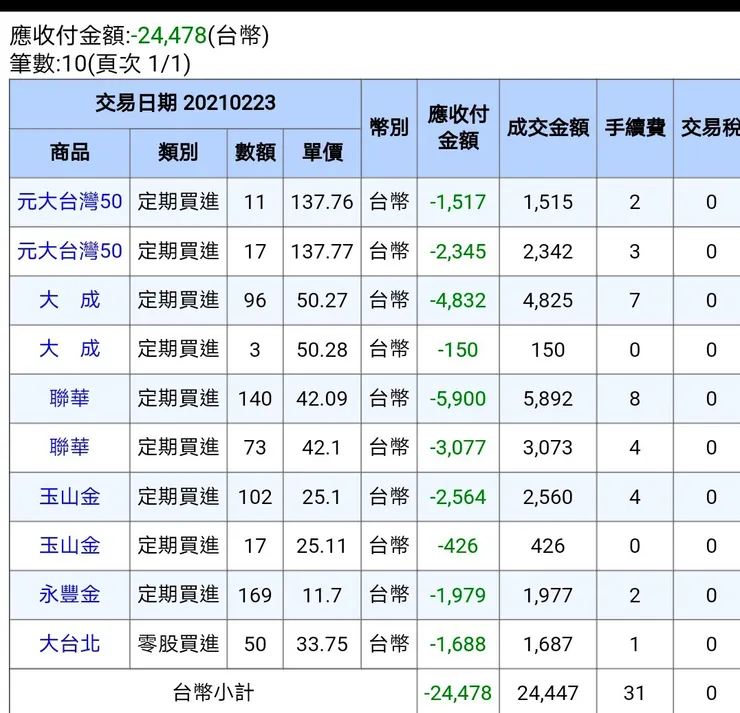The height and width of the screenshot is (713, 740).
Task: Click the 數額 column header
Action: coord(255,153)
